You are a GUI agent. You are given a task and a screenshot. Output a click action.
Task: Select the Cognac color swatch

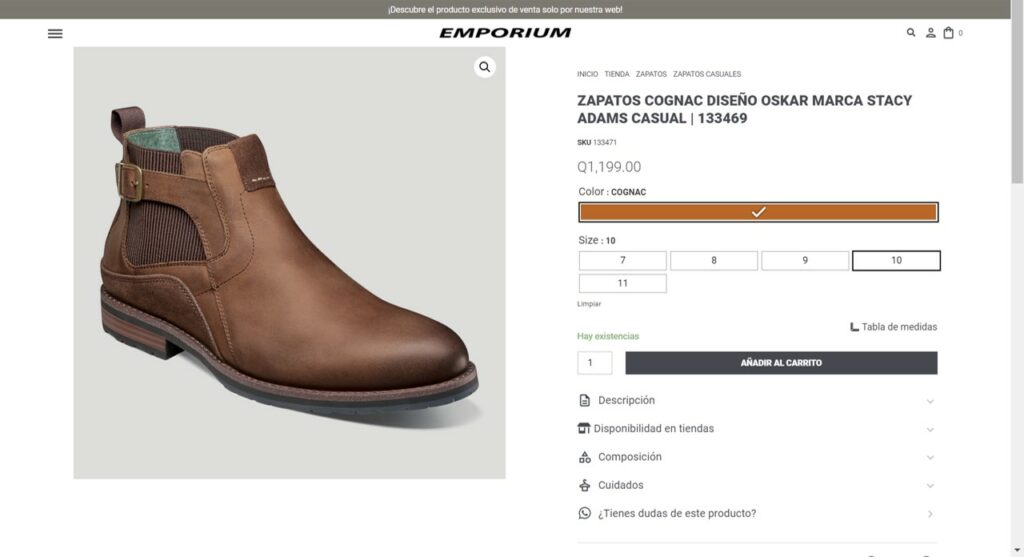pyautogui.click(x=758, y=212)
